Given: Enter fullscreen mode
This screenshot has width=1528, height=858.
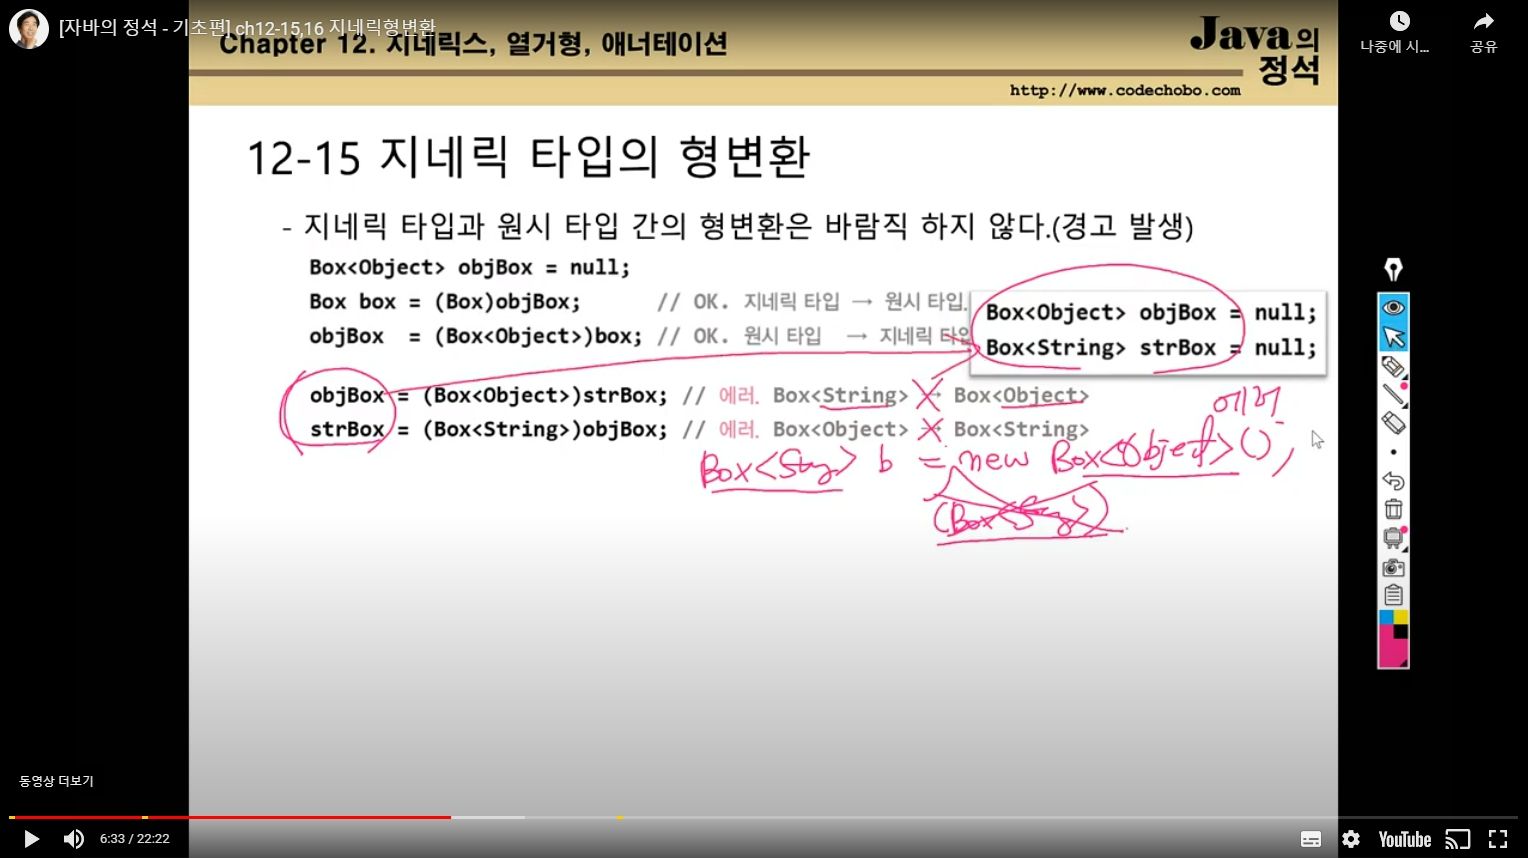Looking at the screenshot, I should click(x=1498, y=839).
